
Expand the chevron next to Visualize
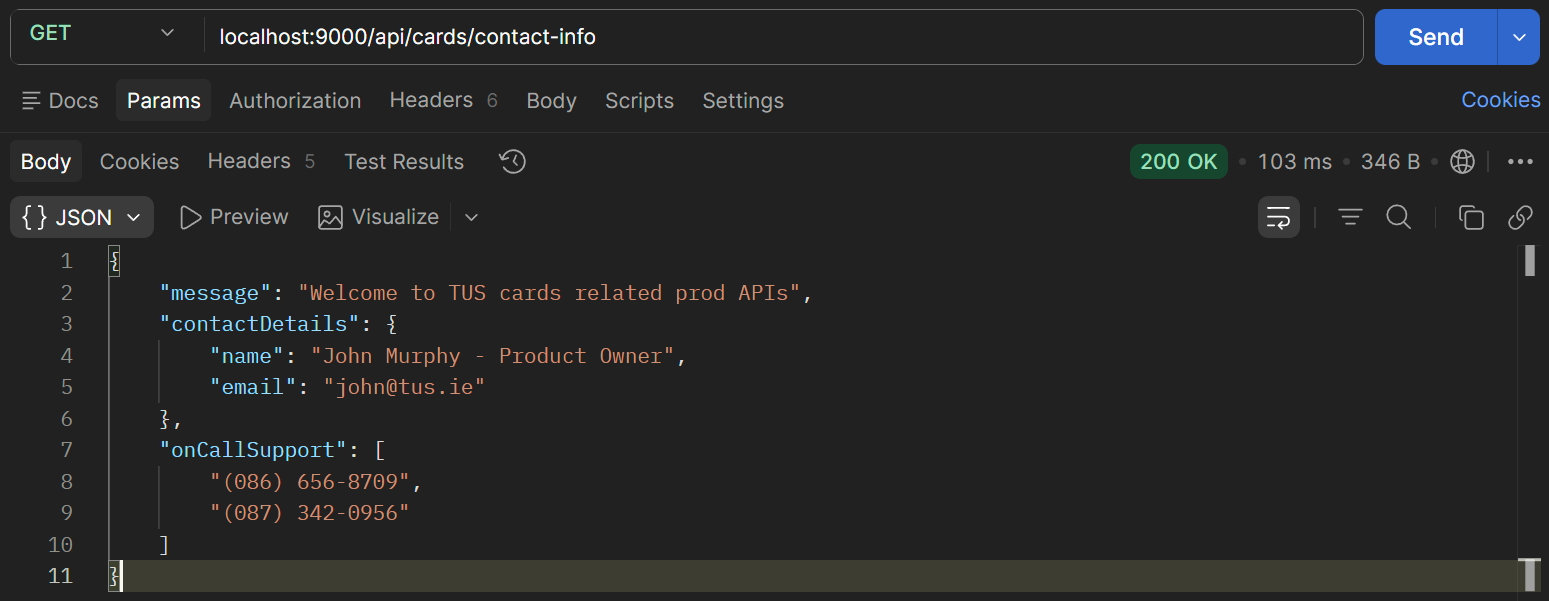point(472,217)
